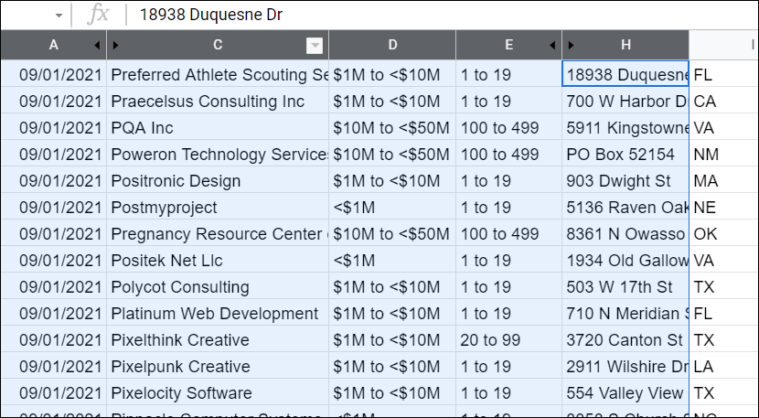Select cell PQA Inc

(217, 127)
